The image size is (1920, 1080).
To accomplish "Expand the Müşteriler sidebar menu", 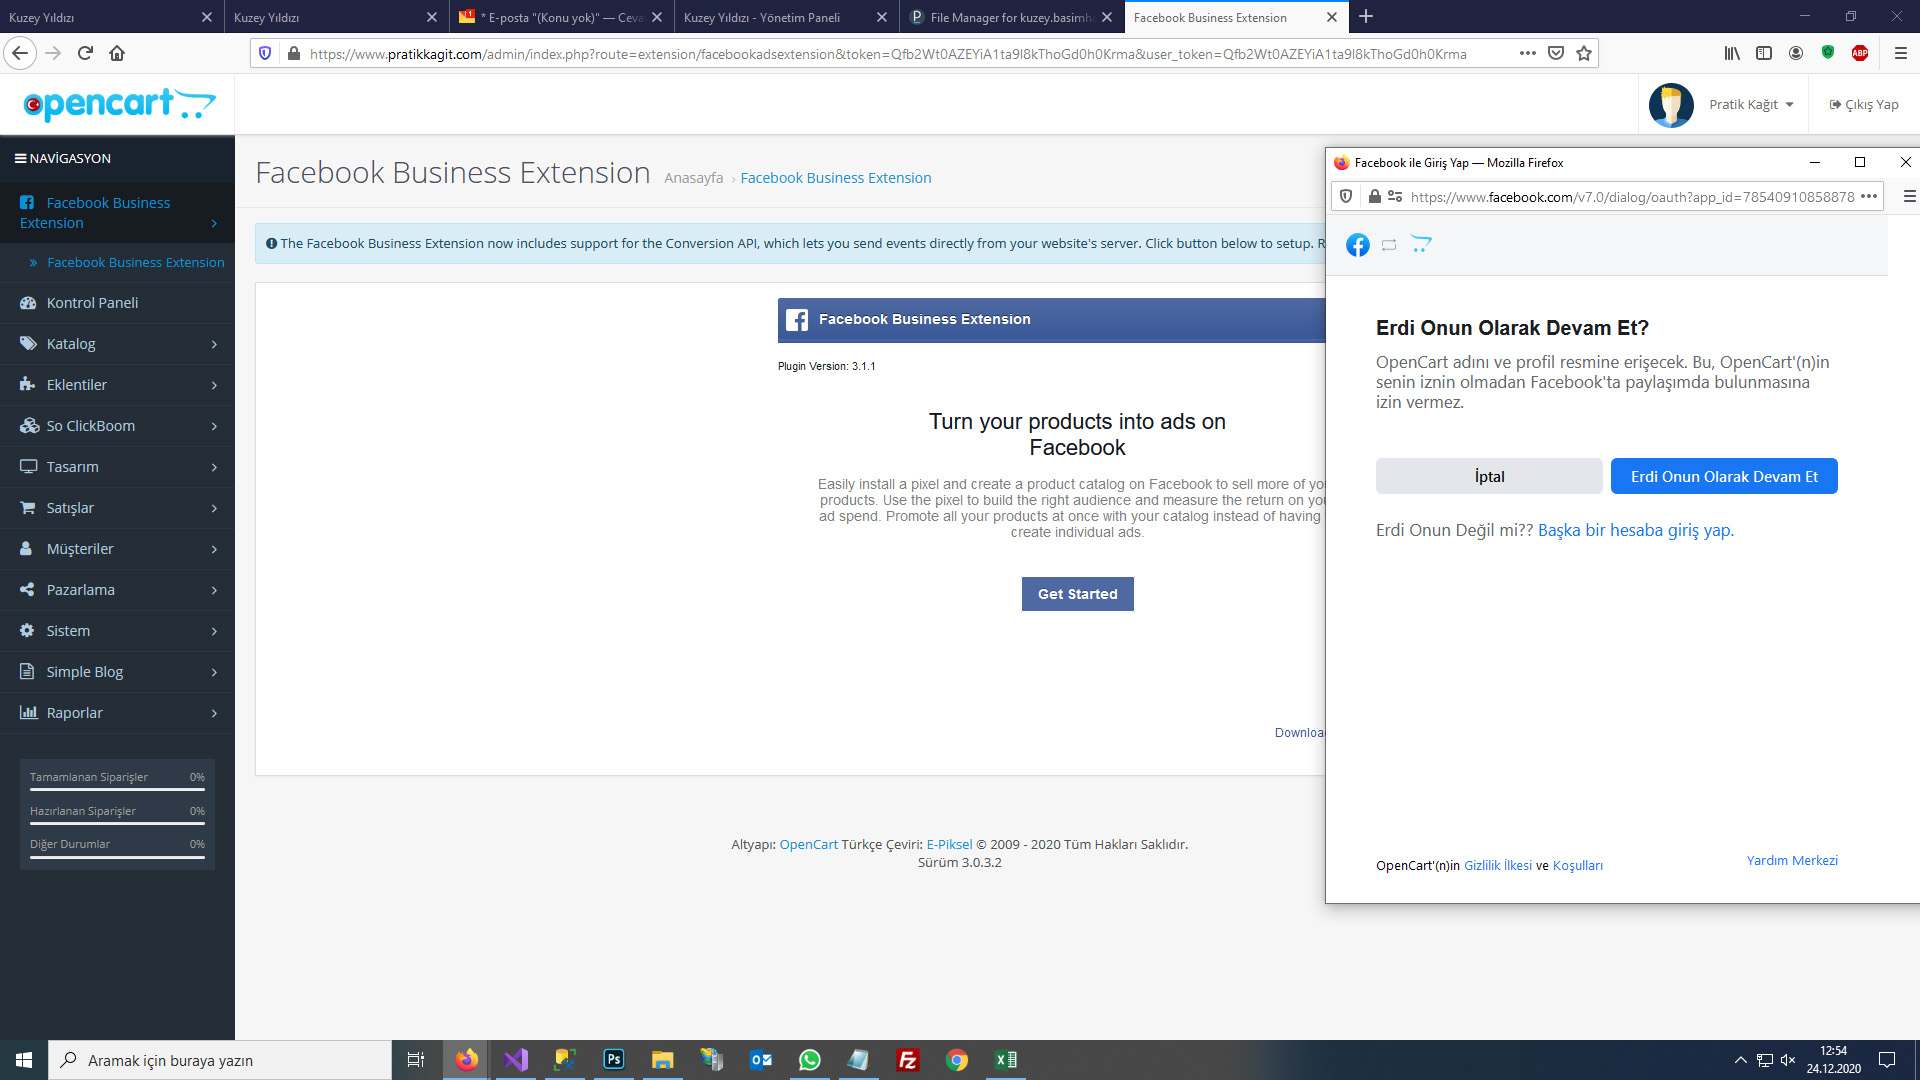I will point(117,549).
